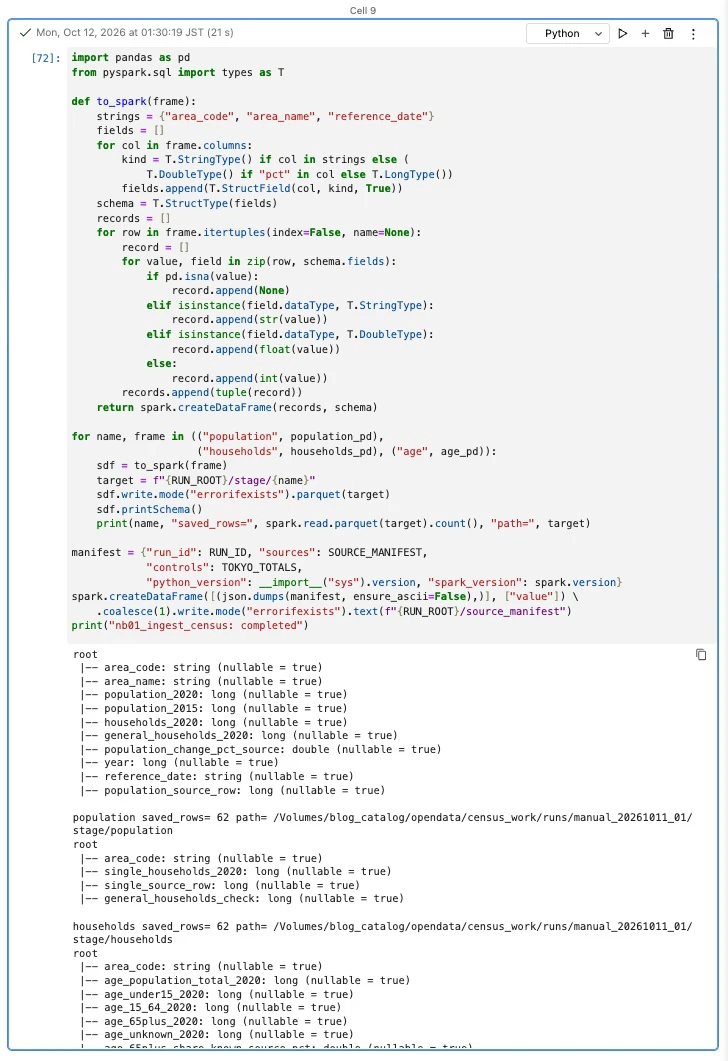
Task: Click the Cell 9 title label
Action: coord(363,10)
